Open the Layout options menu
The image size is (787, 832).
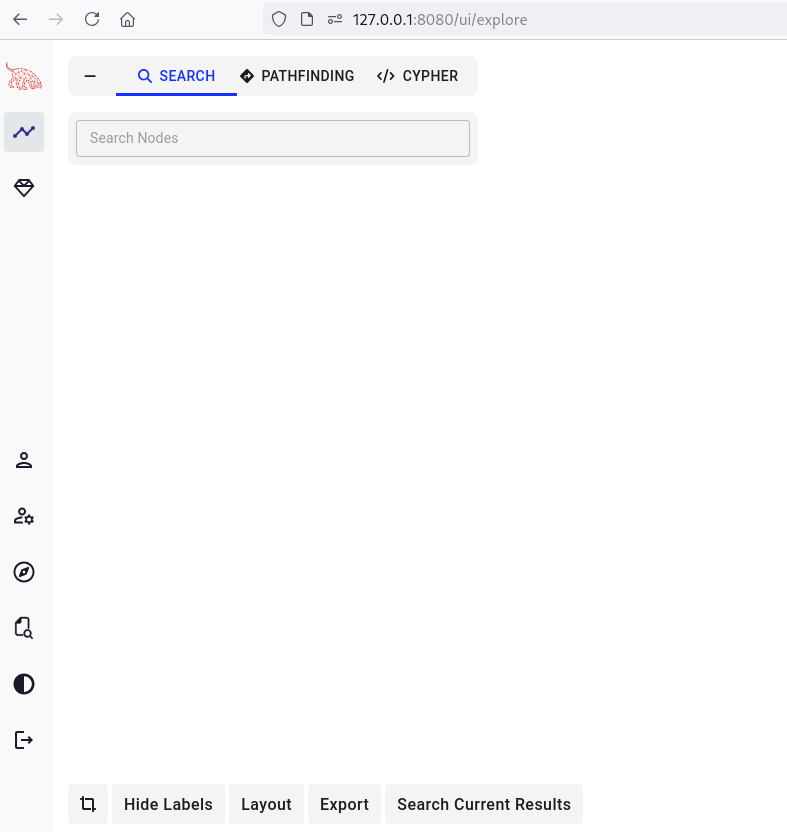pos(266,804)
